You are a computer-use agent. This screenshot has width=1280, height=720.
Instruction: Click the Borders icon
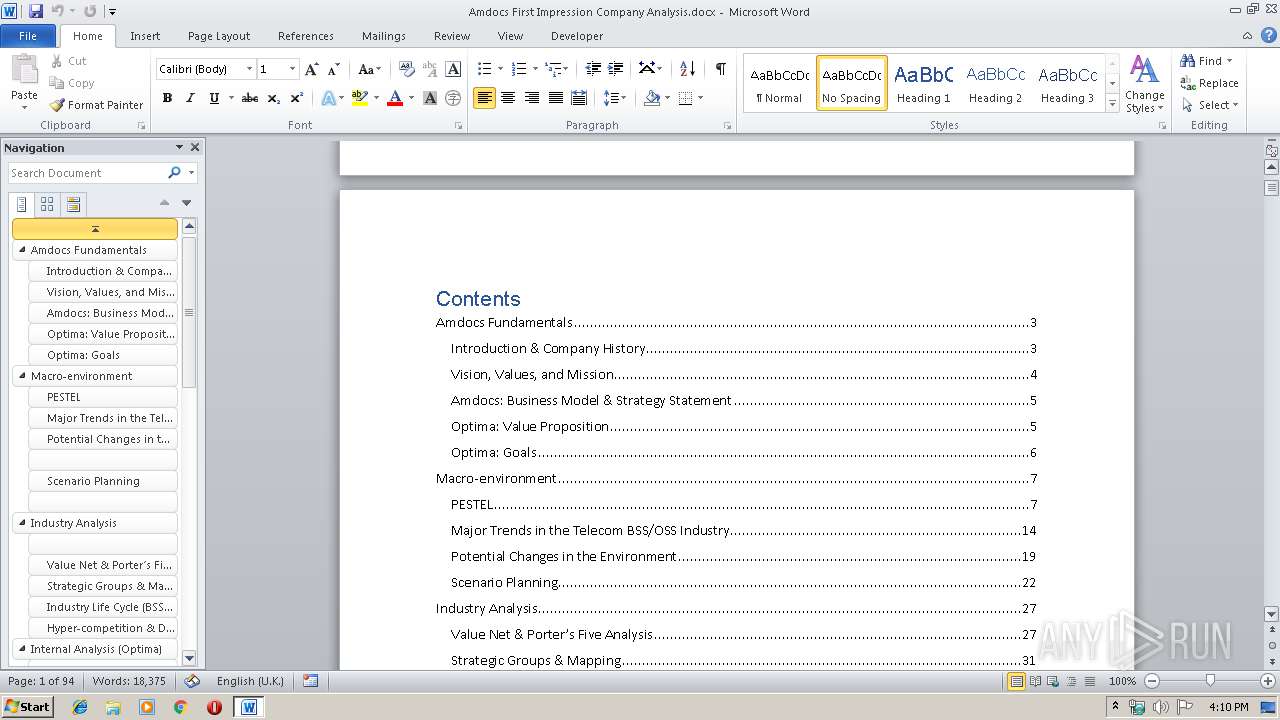coord(685,98)
